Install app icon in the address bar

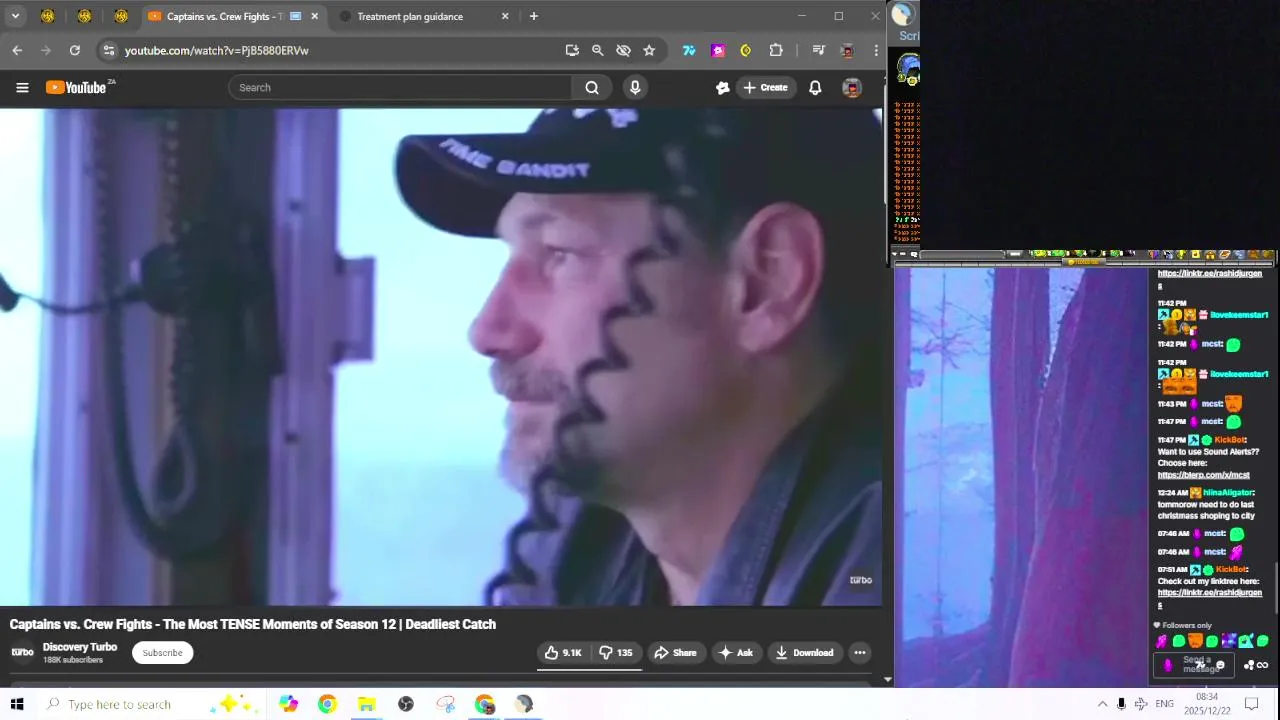coord(572,50)
